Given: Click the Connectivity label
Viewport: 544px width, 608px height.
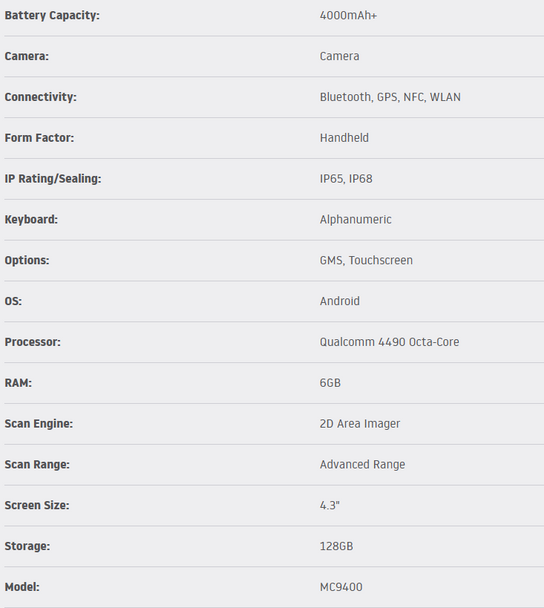Looking at the screenshot, I should [41, 97].
